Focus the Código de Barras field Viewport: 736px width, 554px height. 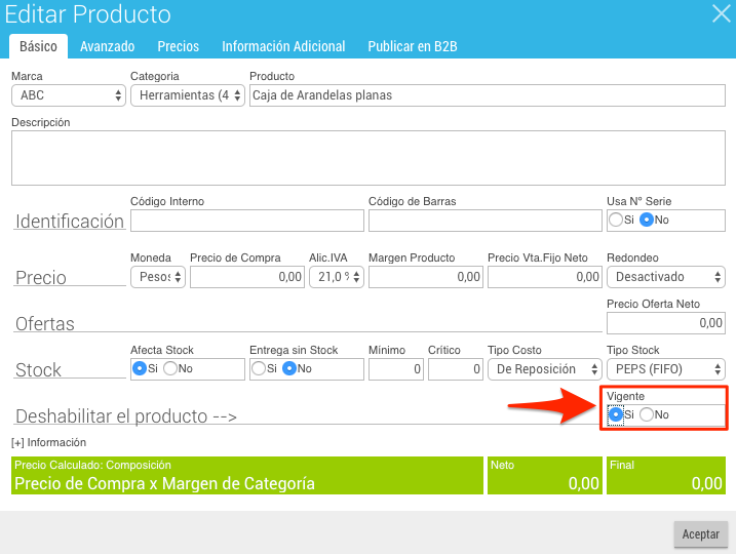tap(485, 221)
